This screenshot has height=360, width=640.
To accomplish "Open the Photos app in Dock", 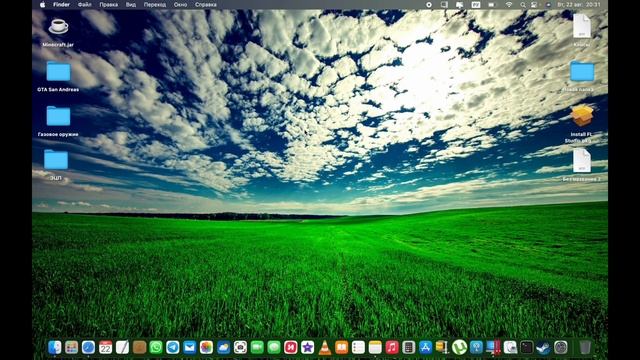I will (x=207, y=347).
